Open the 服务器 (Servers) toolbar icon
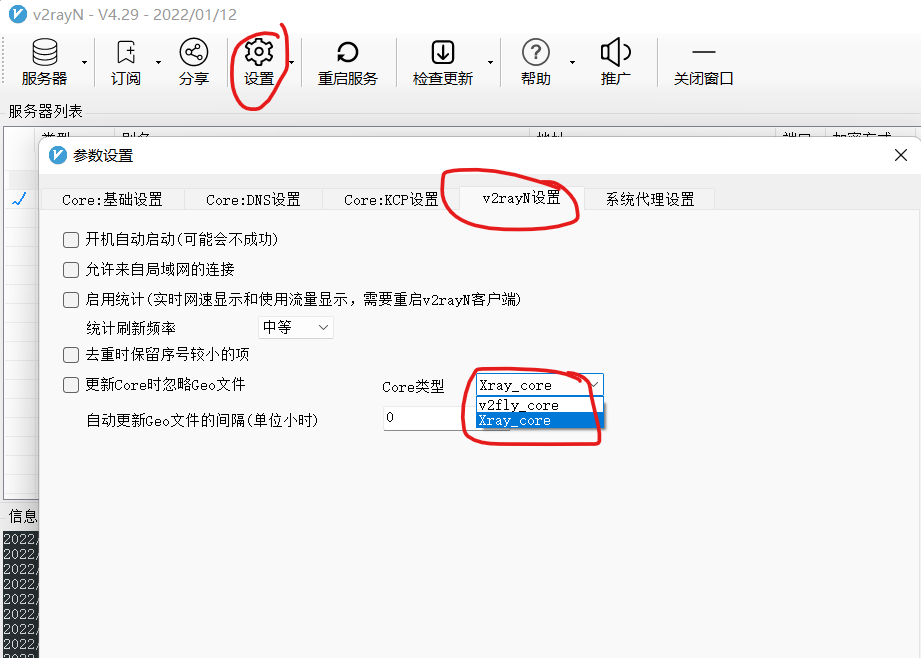This screenshot has width=921, height=658. point(45,52)
